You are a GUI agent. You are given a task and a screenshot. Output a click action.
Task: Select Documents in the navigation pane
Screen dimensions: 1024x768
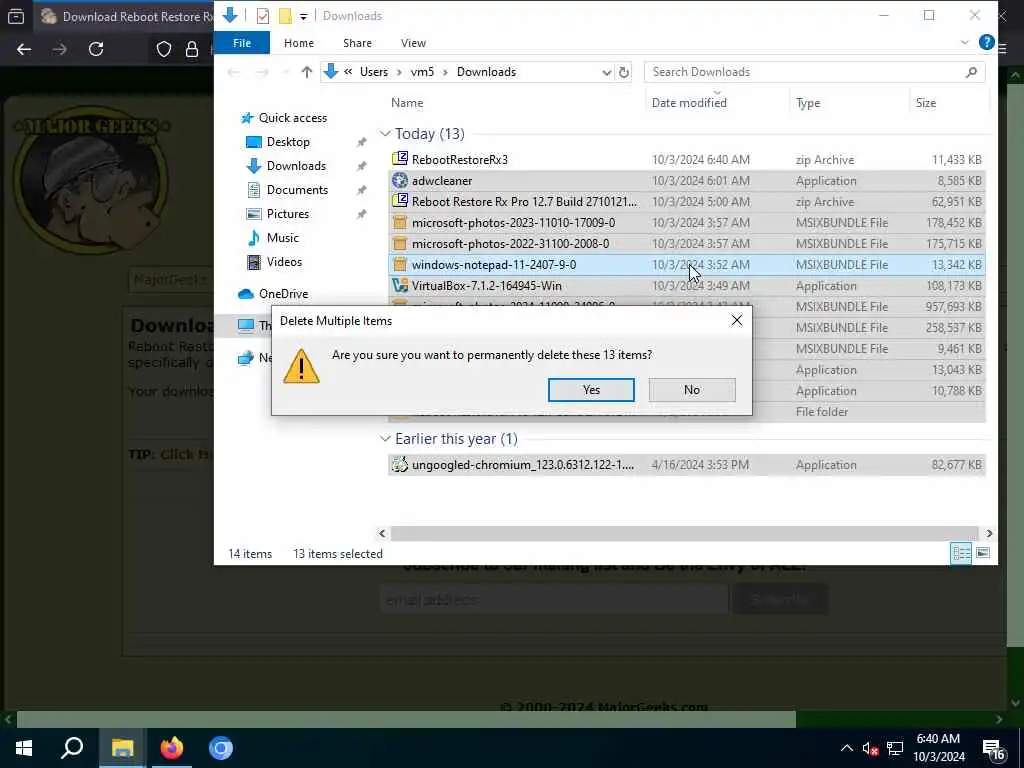pos(297,190)
